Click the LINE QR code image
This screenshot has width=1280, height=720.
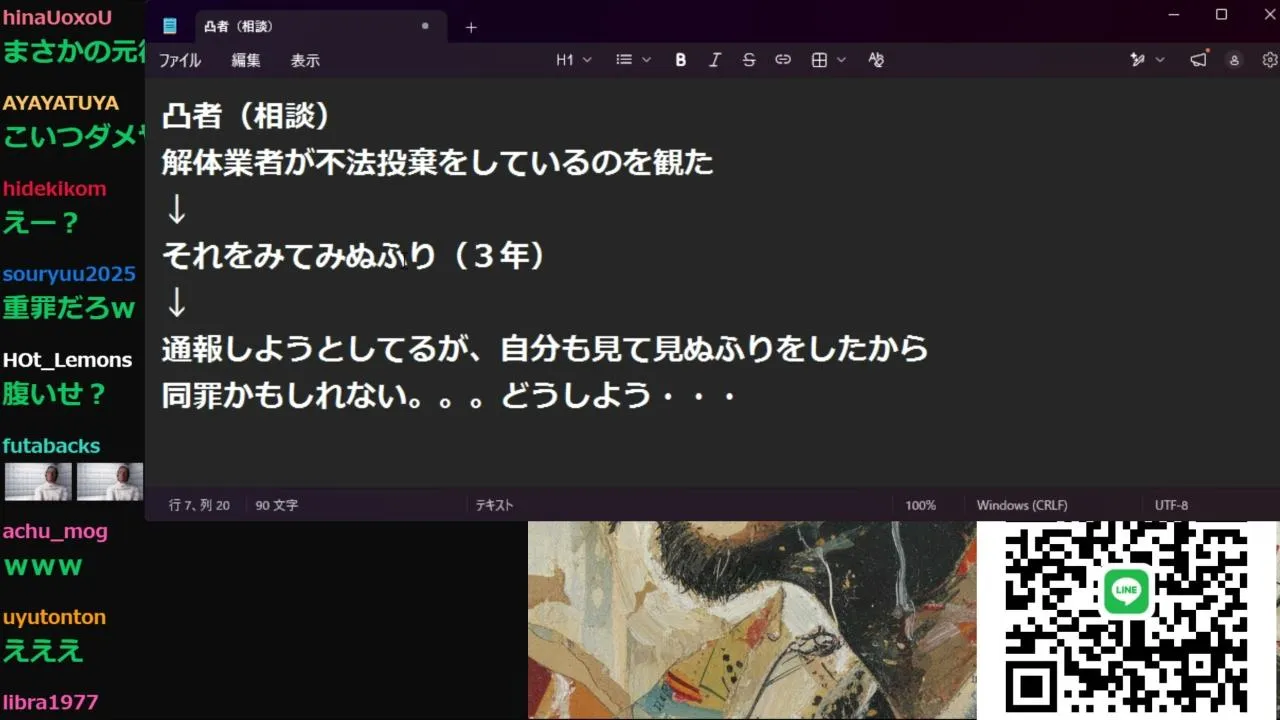(x=1126, y=620)
